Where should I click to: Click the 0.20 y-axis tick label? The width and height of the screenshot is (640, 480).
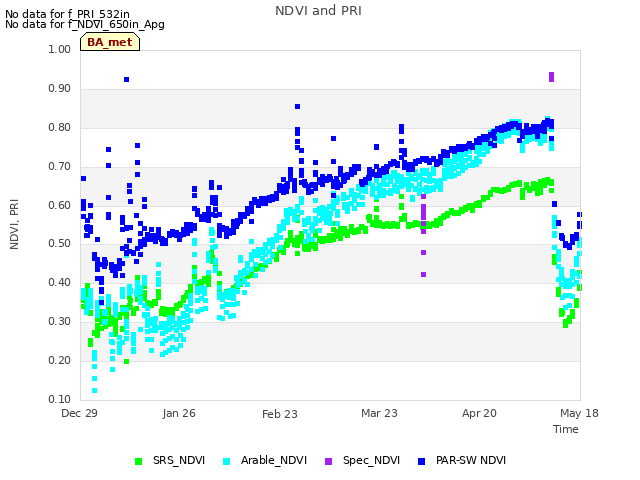(60, 360)
